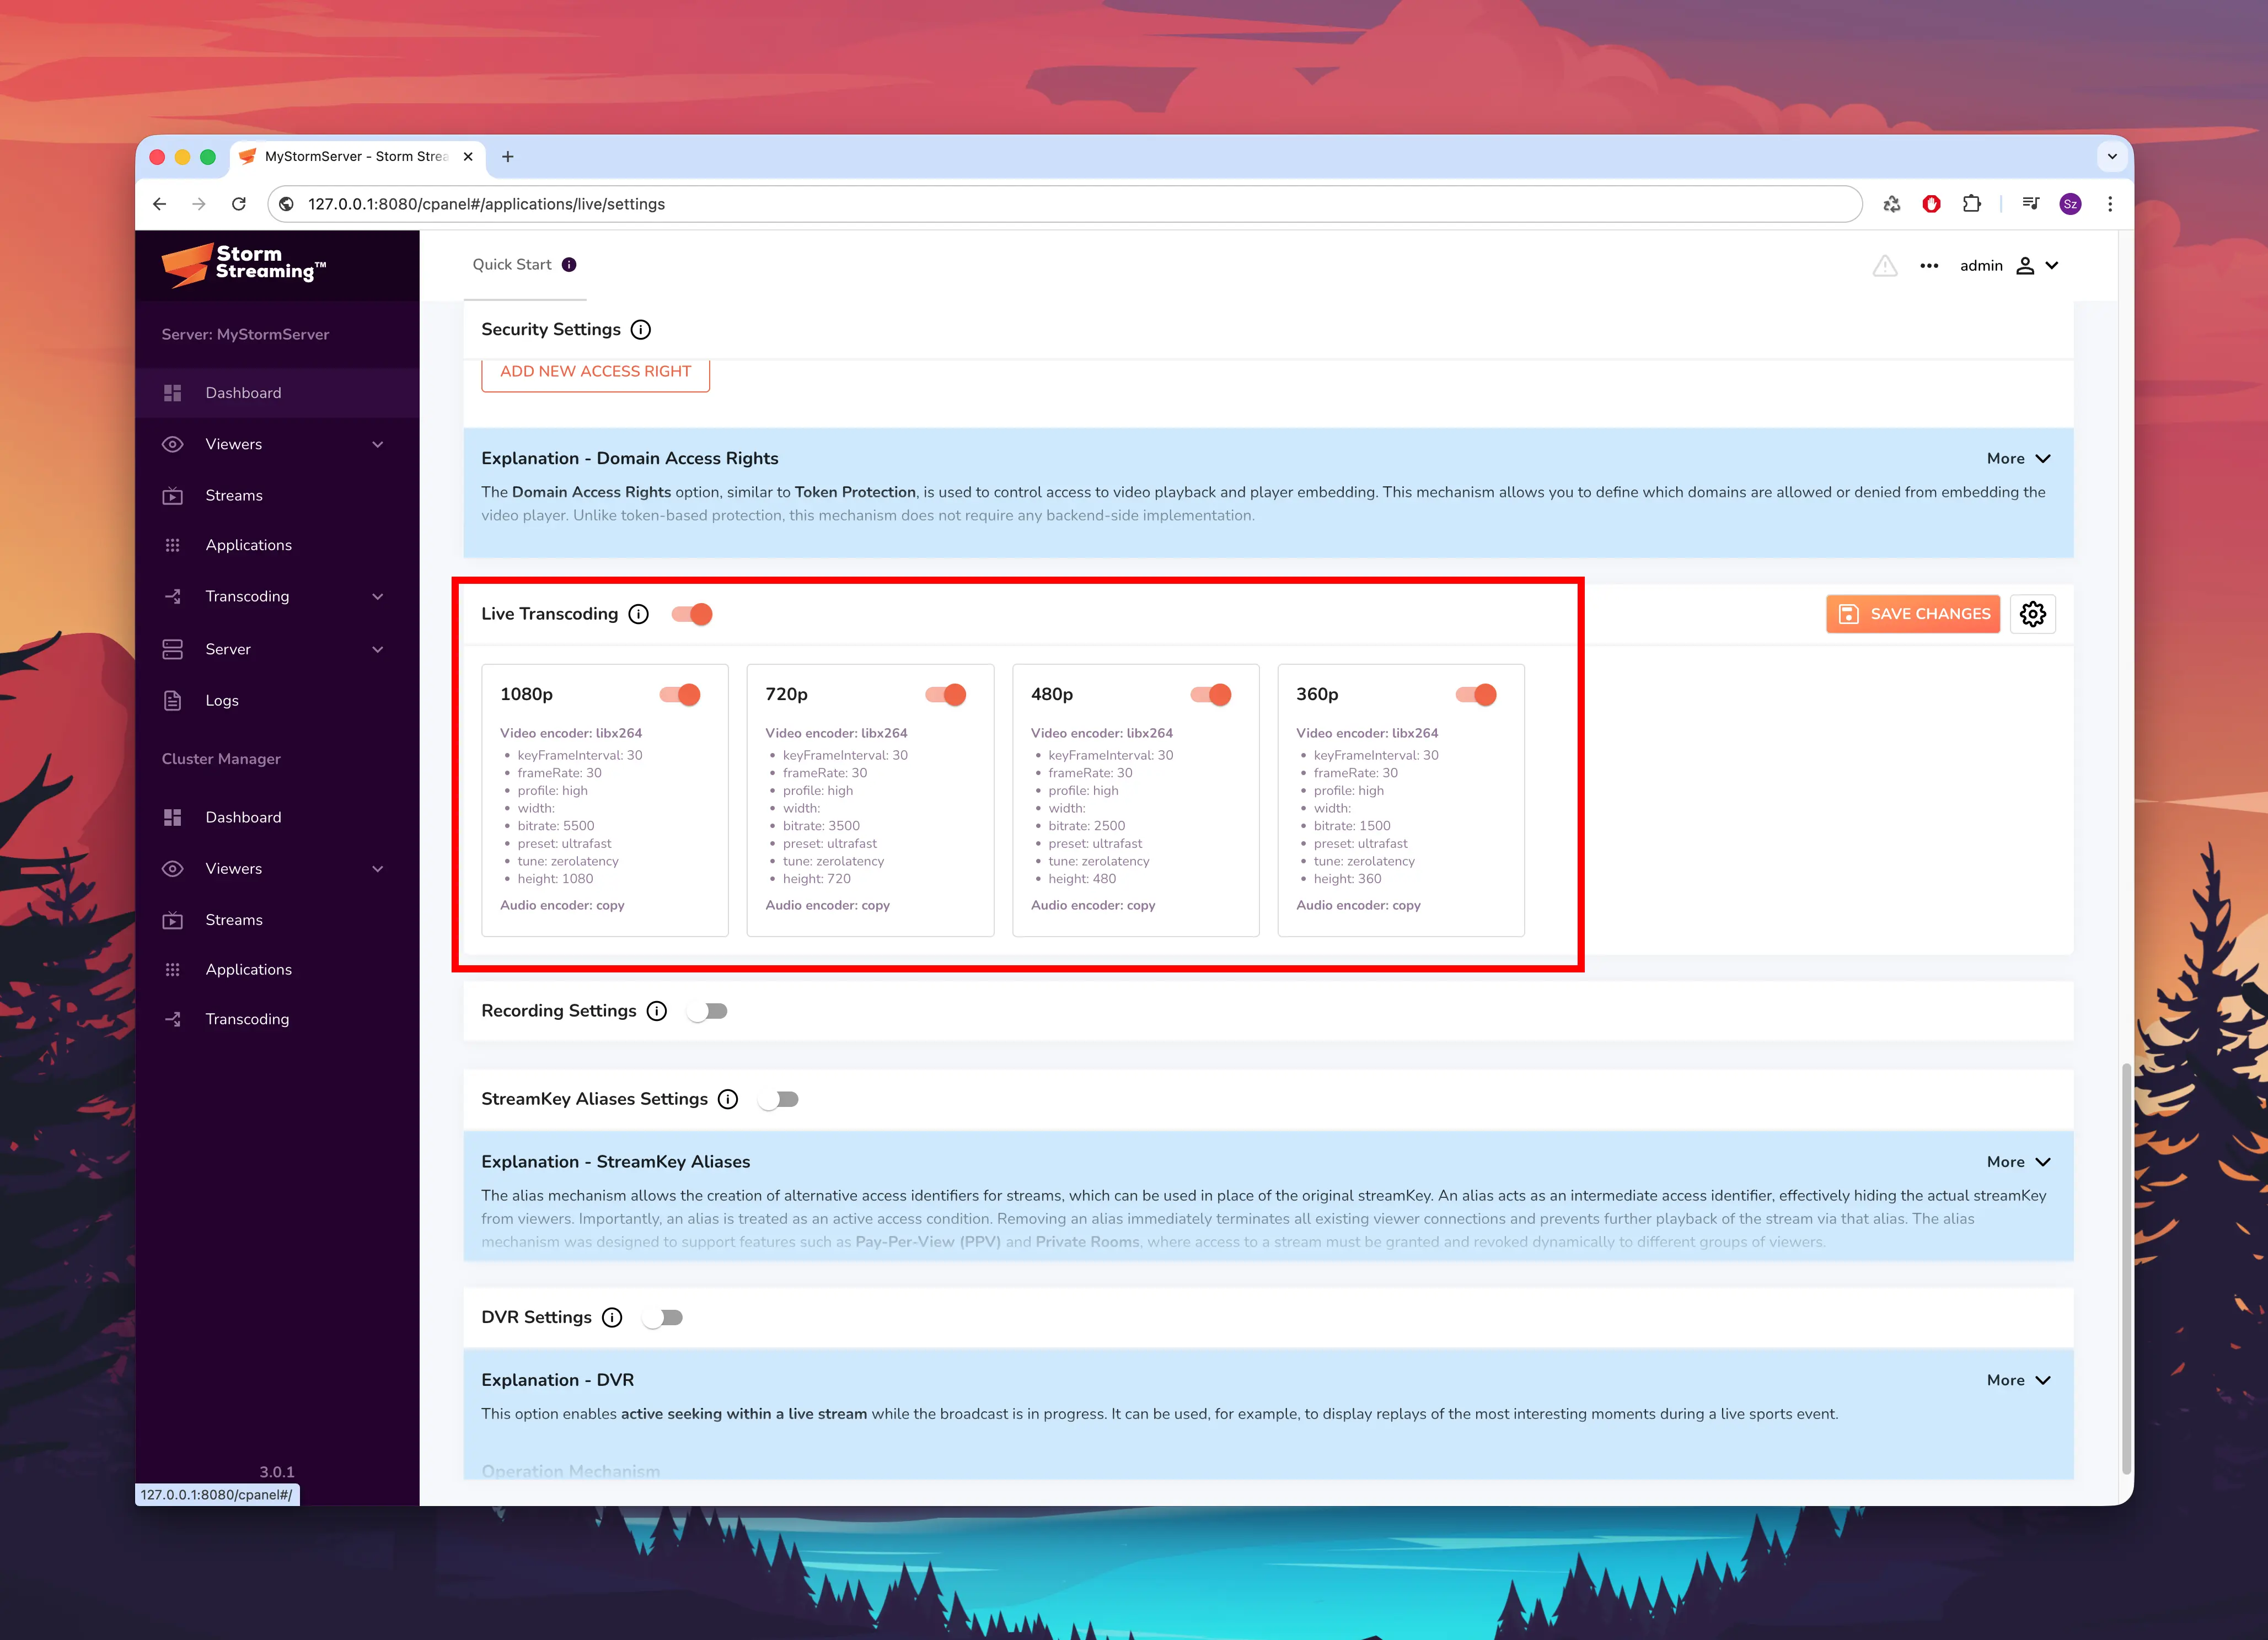This screenshot has height=1640, width=2268.
Task: Click the Live Transcoding gear settings icon
Action: [2032, 614]
